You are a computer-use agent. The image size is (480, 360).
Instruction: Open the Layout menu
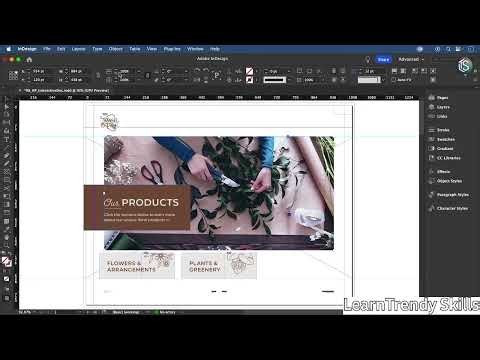point(78,49)
